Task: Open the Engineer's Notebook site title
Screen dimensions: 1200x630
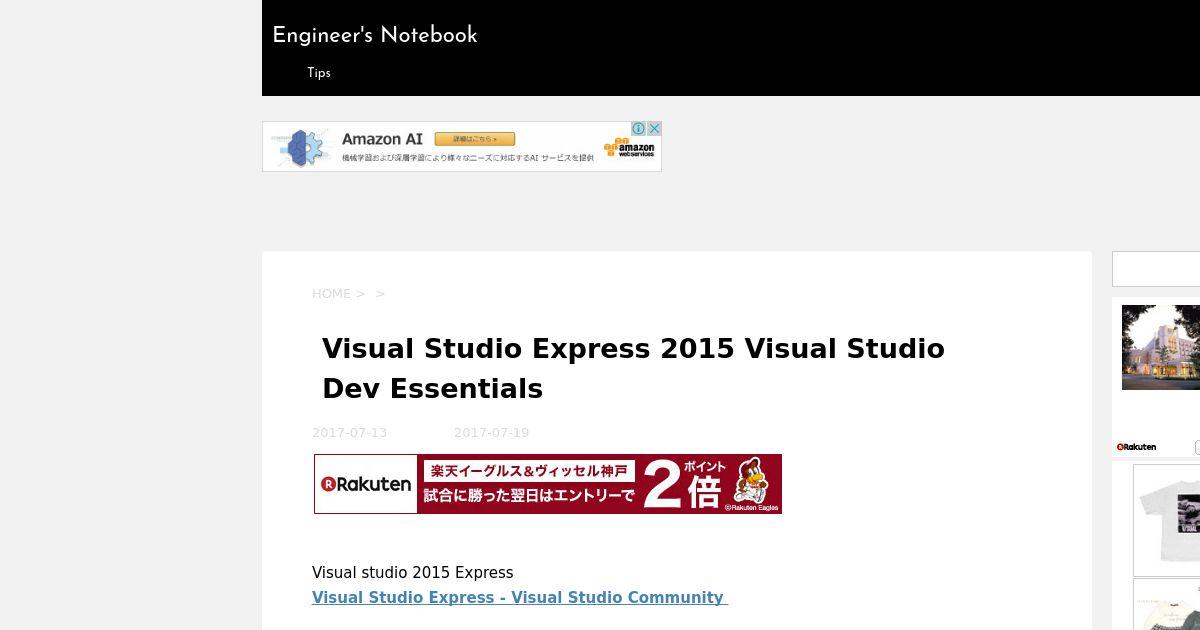Action: coord(374,35)
